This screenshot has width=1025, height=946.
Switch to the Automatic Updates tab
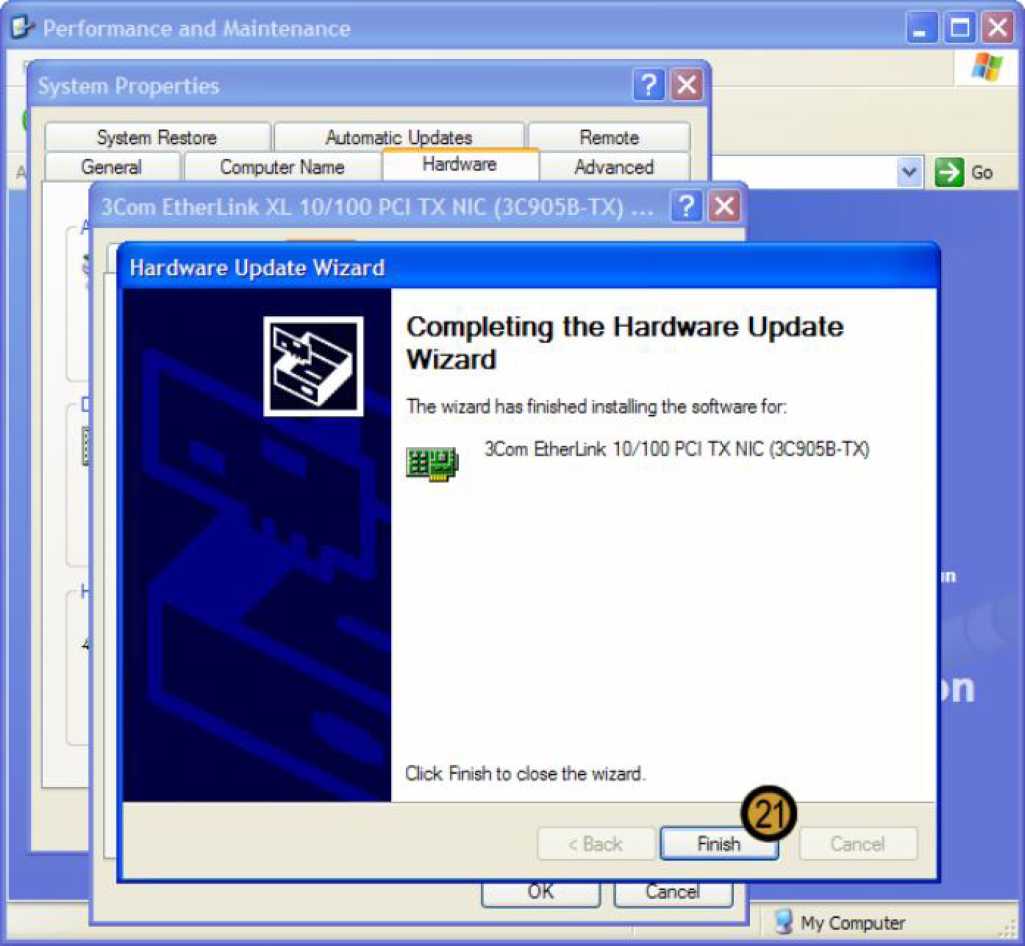(x=399, y=137)
